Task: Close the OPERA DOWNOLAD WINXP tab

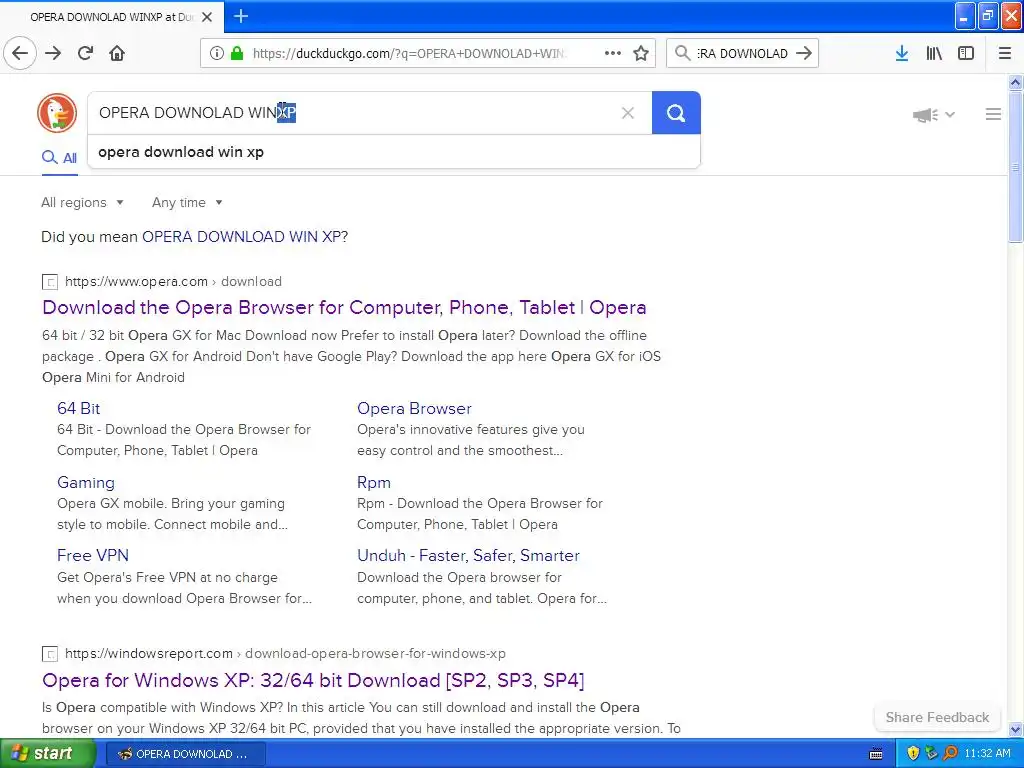Action: [x=207, y=17]
